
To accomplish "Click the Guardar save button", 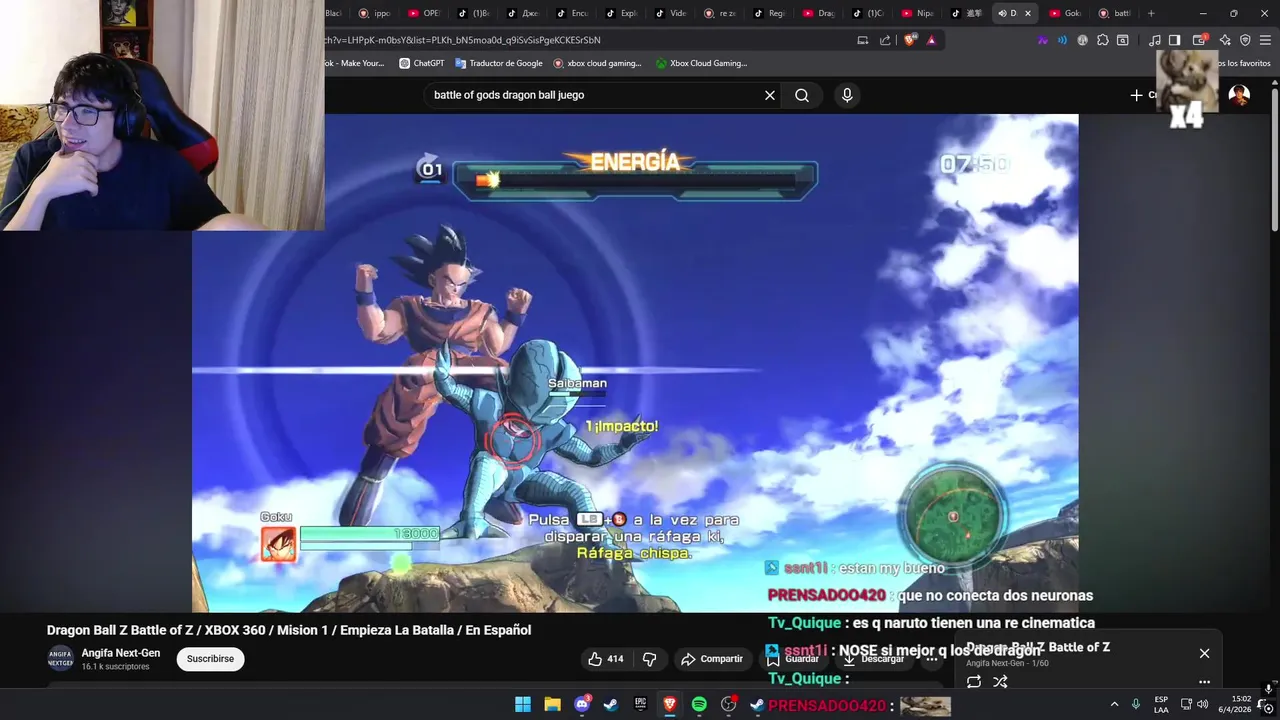I will [793, 659].
